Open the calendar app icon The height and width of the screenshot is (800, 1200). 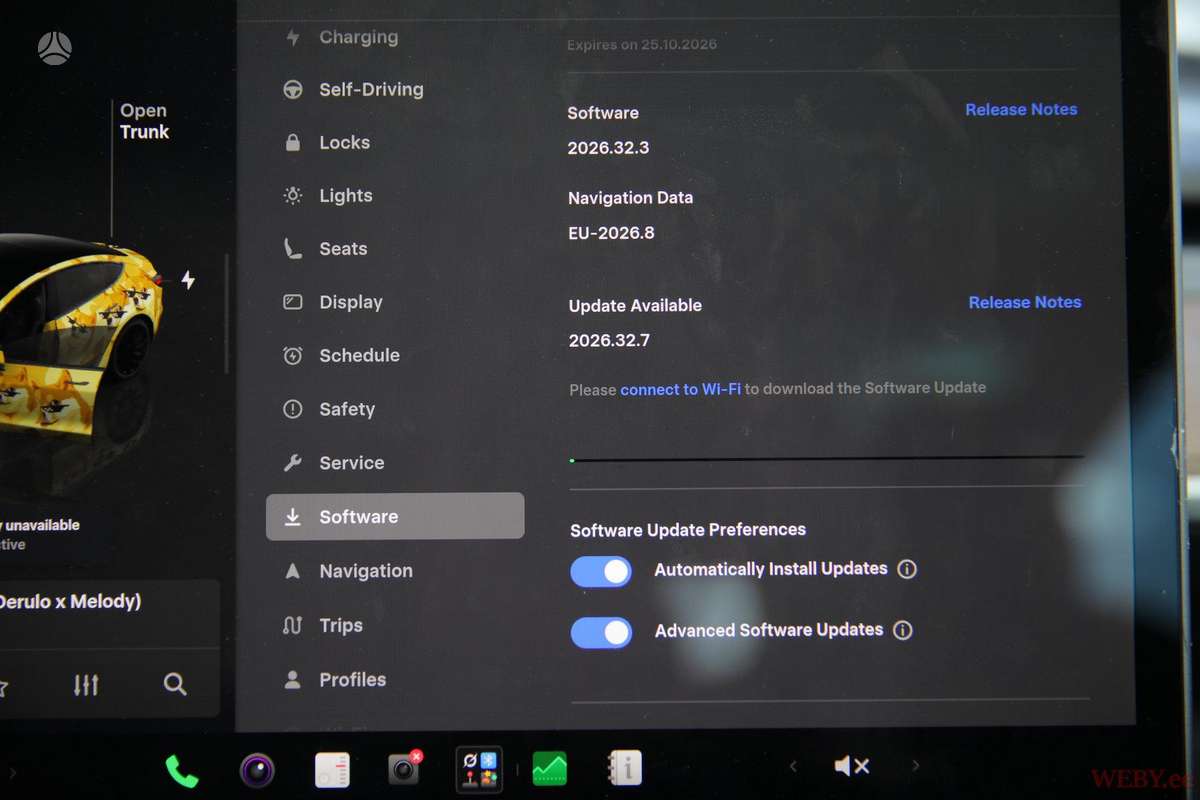point(332,770)
